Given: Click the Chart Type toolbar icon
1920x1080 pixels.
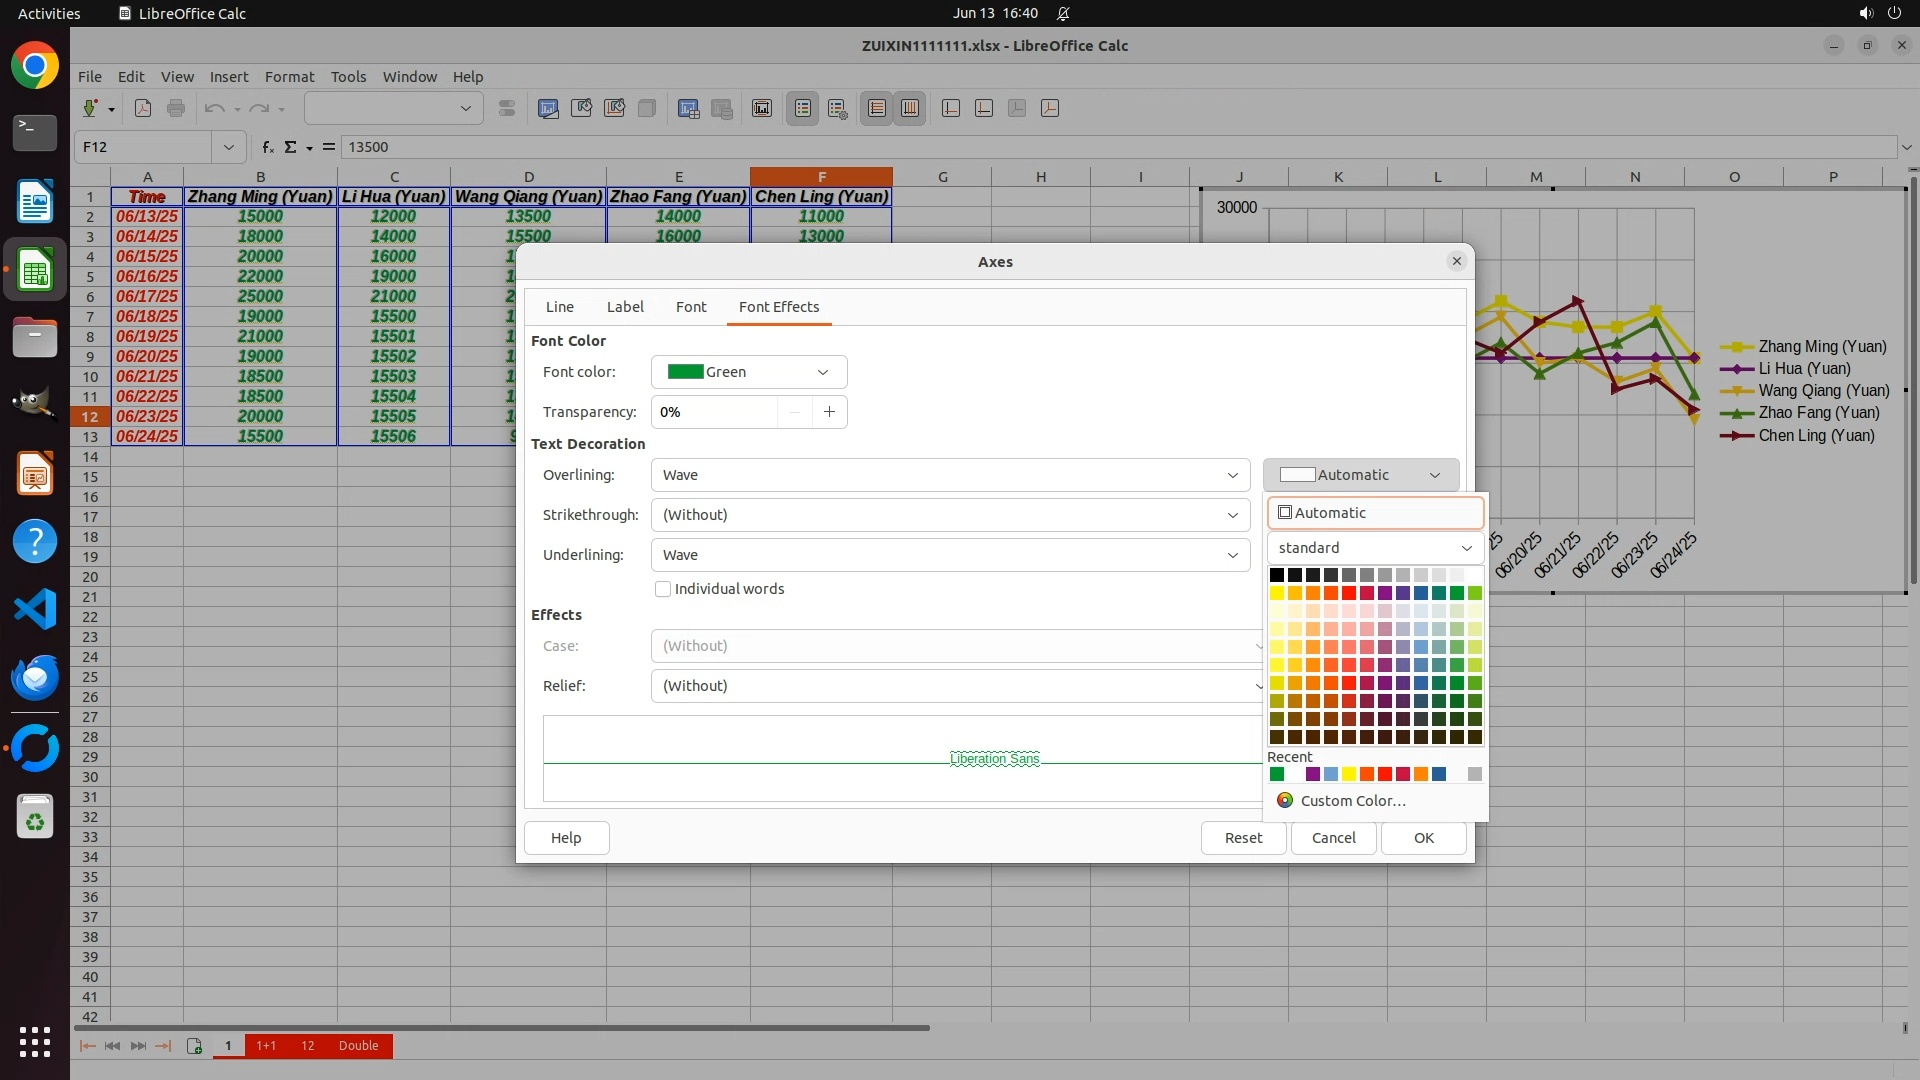Looking at the screenshot, I should [548, 109].
